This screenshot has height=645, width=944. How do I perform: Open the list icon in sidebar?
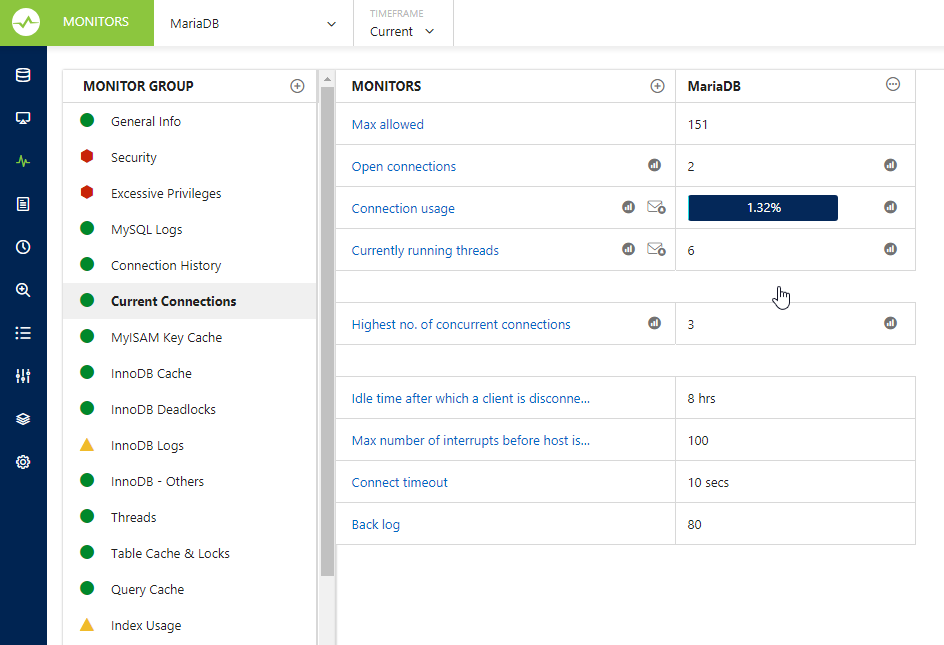tap(23, 333)
